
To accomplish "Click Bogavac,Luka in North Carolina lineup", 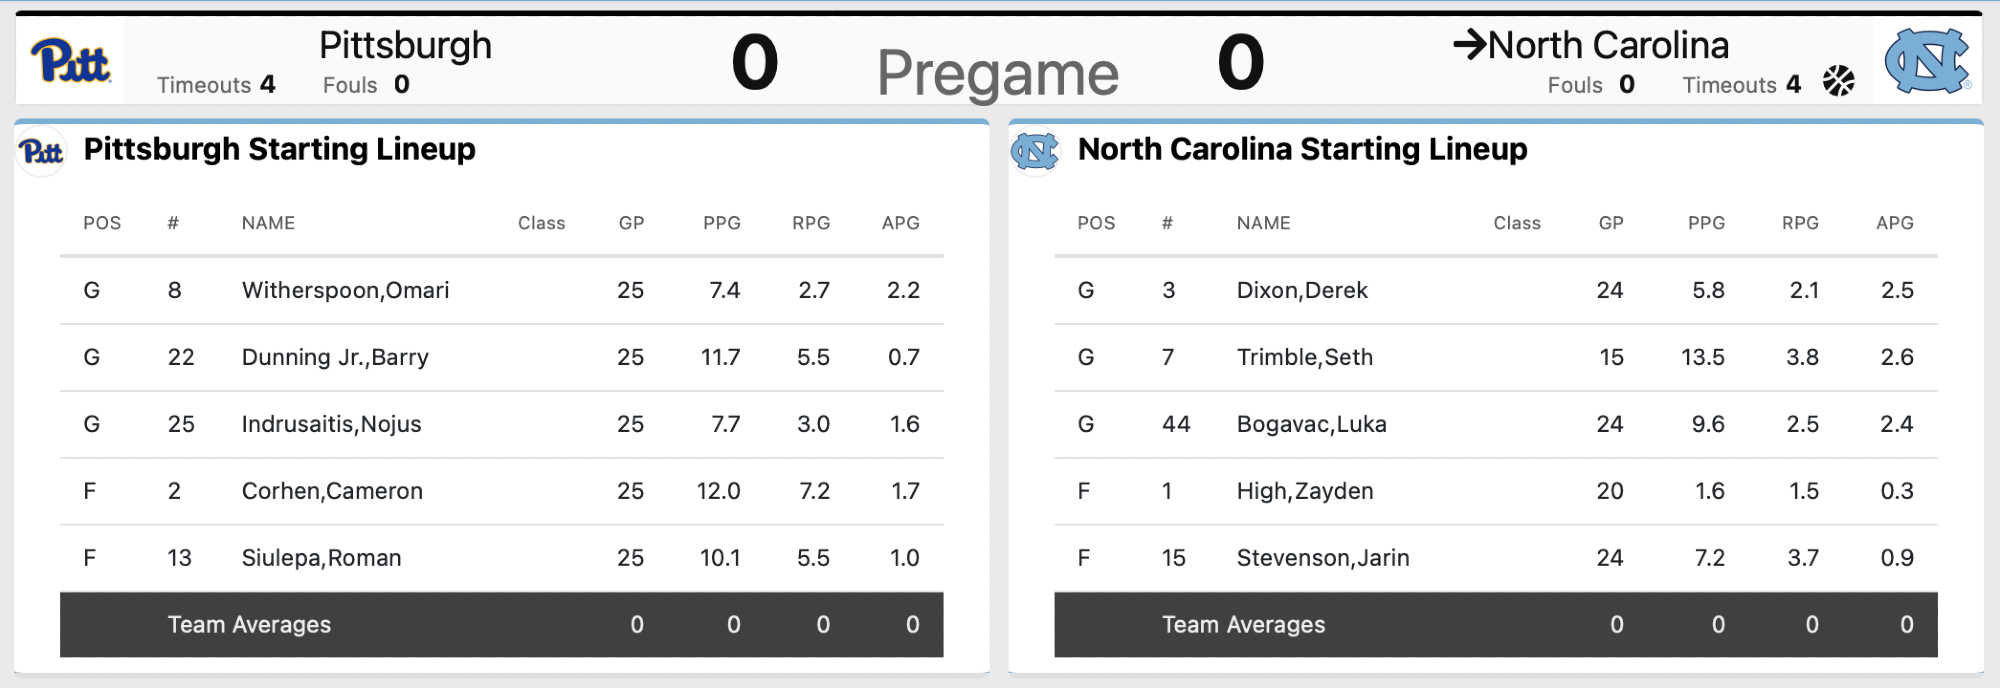I will point(1311,424).
